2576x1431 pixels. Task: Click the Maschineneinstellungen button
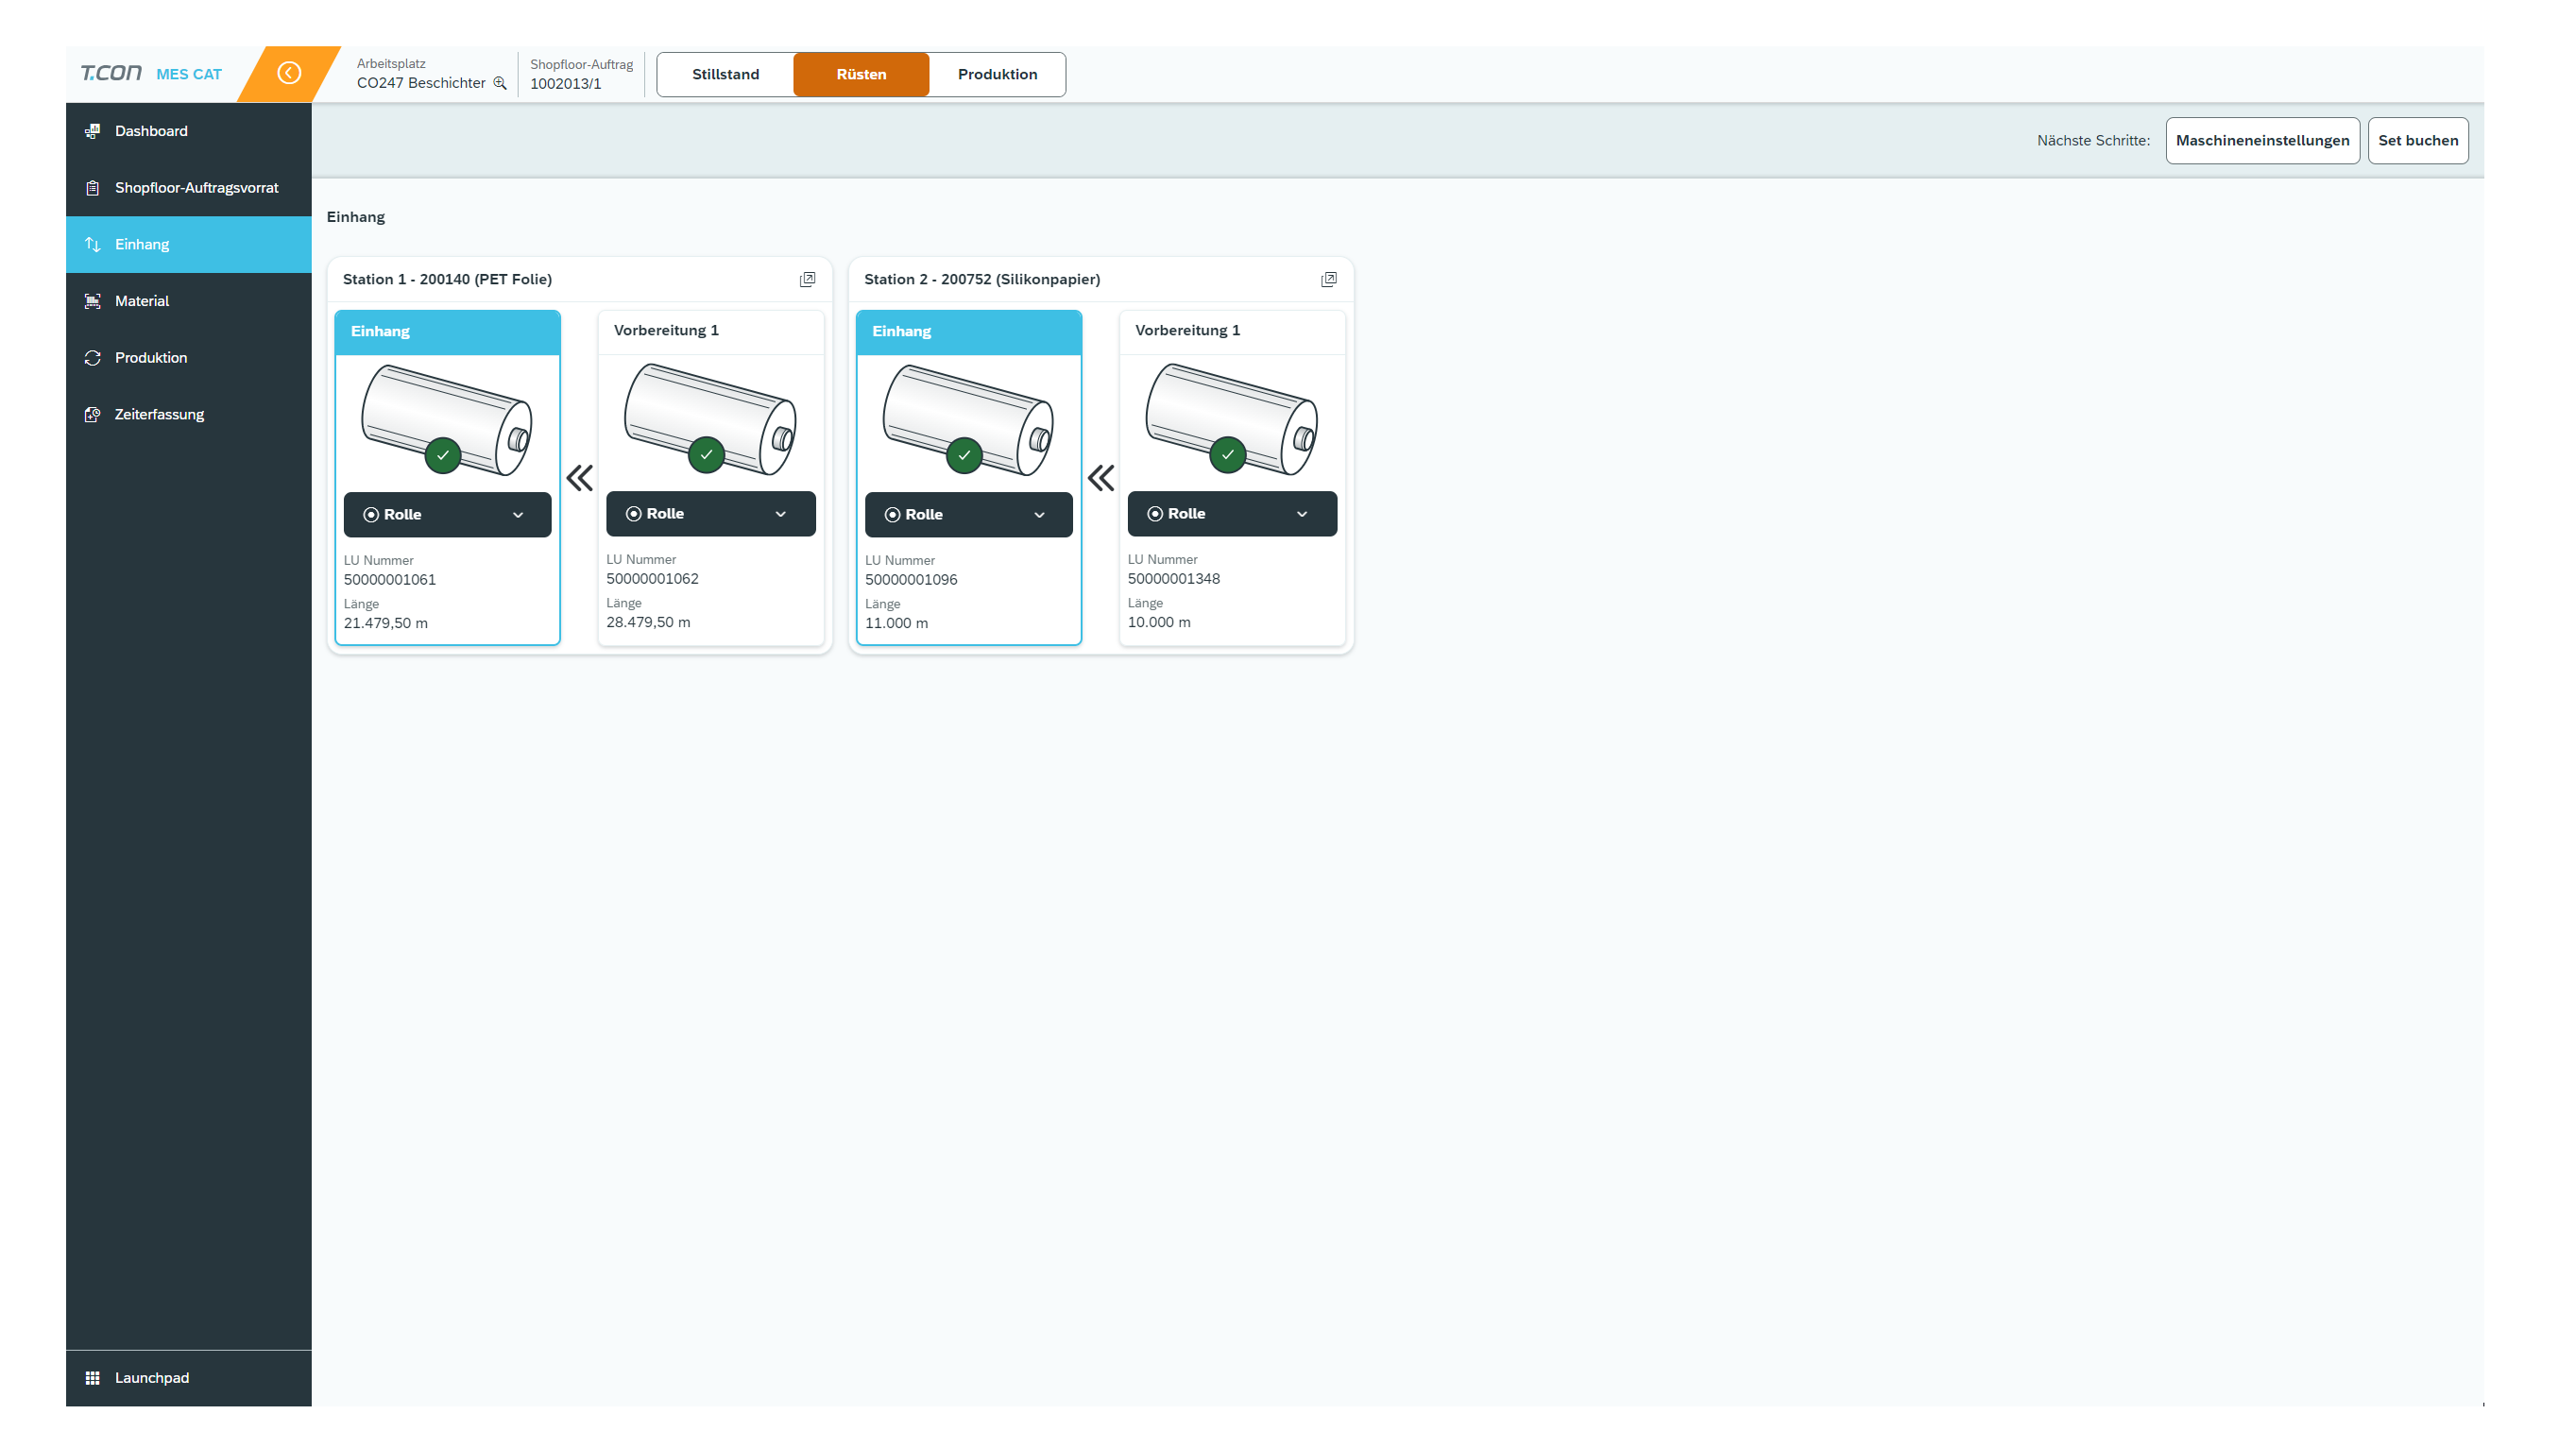[x=2262, y=140]
